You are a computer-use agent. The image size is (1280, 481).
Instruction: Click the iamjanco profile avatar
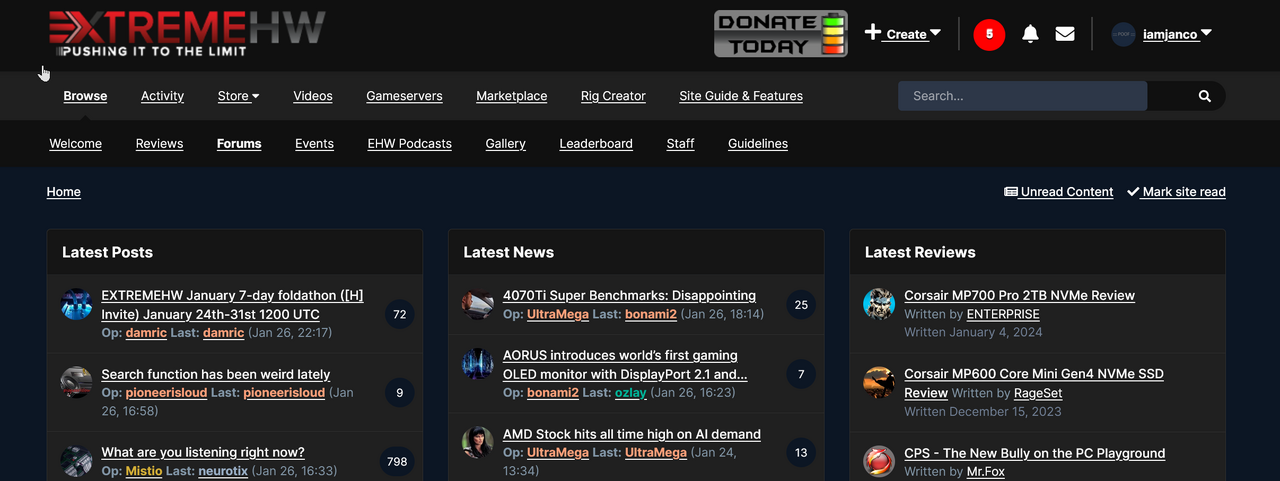click(x=1124, y=34)
